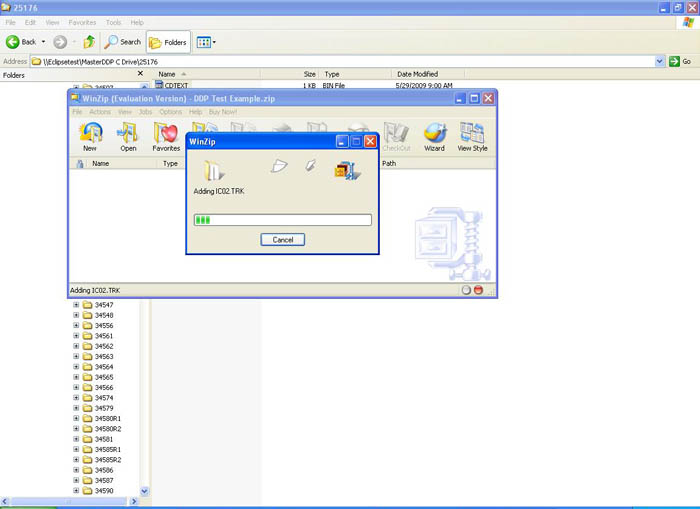The image size is (700, 509).
Task: Select folder 34580R2 in tree
Action: 108,429
